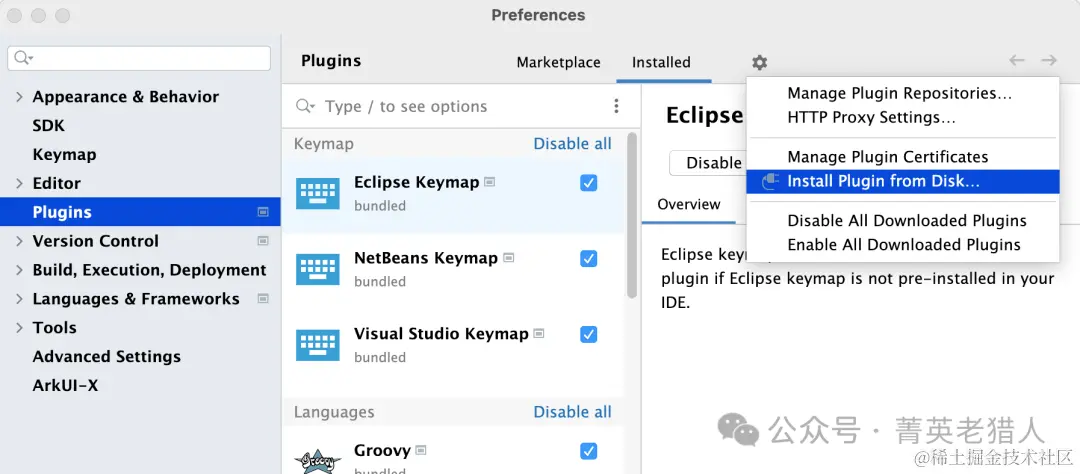Image resolution: width=1080 pixels, height=474 pixels.
Task: Uncheck the Eclipse Keymap plugin checkbox
Action: click(588, 183)
